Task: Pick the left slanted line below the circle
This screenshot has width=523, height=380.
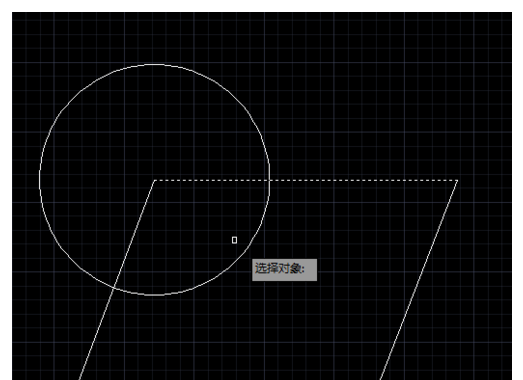Action: click(97, 334)
